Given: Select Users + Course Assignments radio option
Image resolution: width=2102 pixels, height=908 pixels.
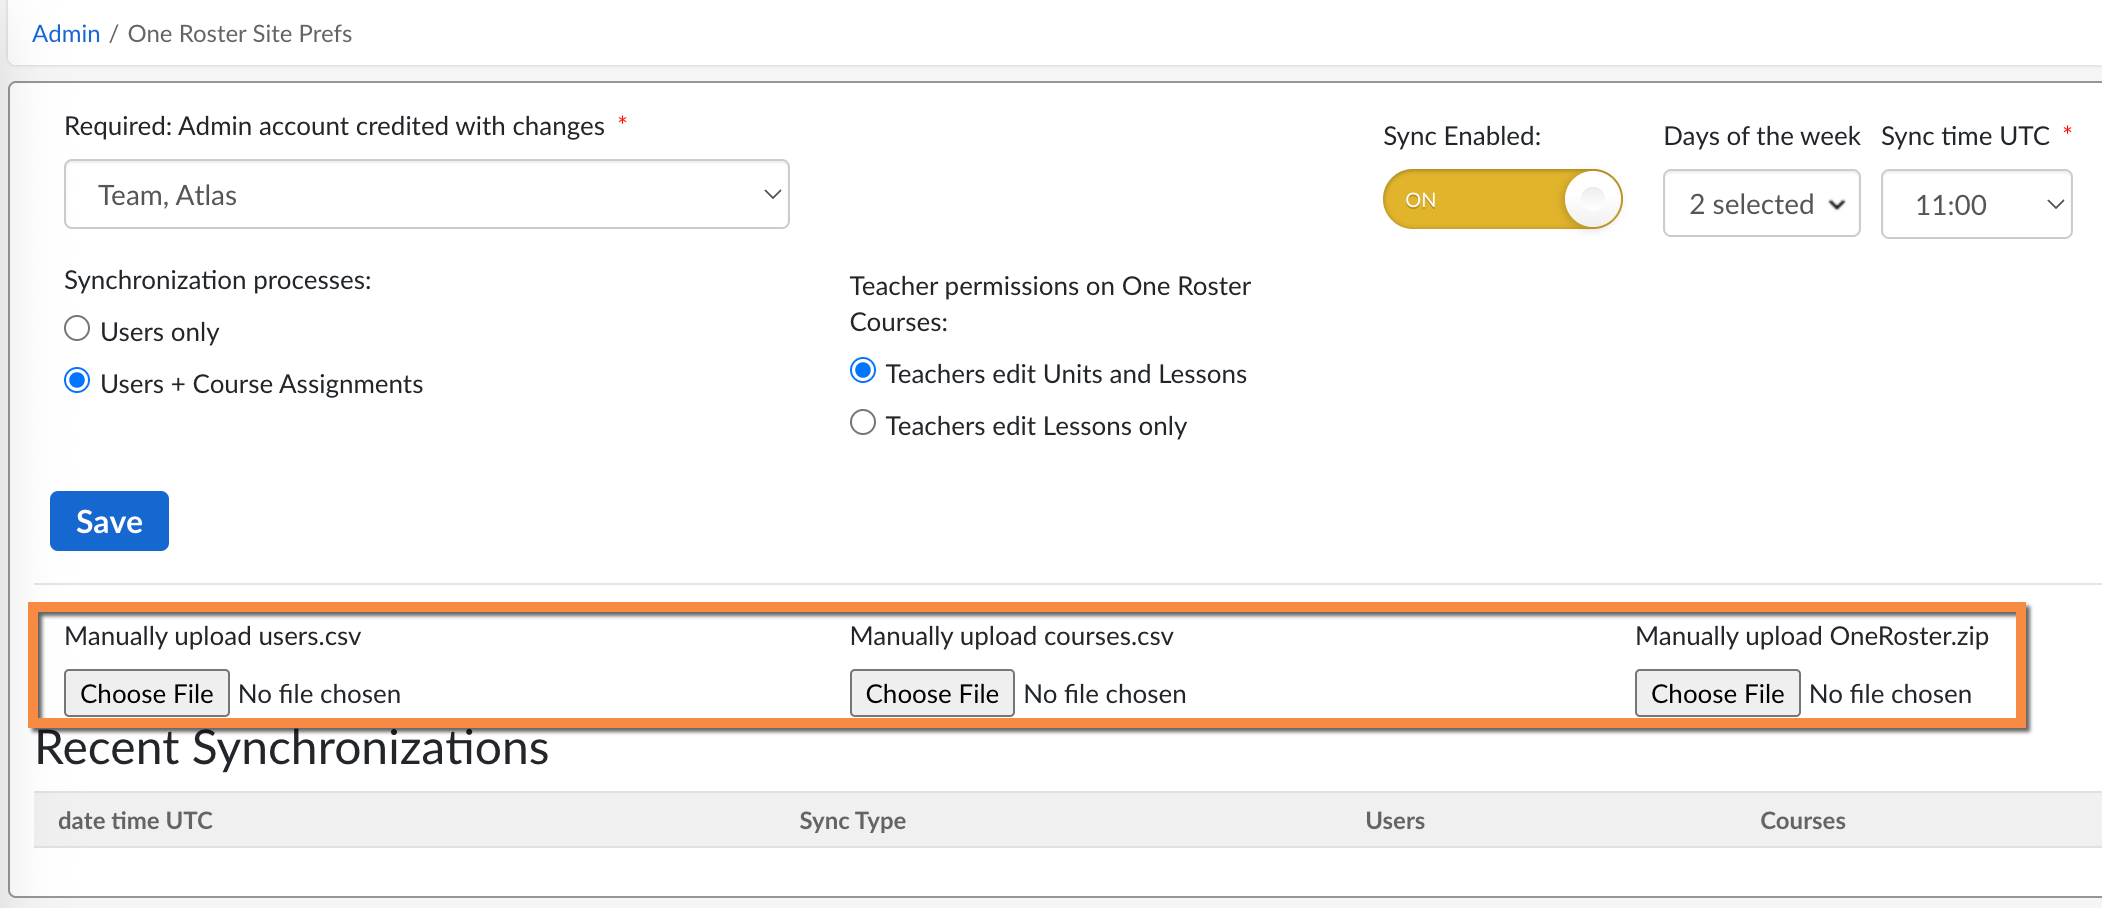Looking at the screenshot, I should 77,381.
